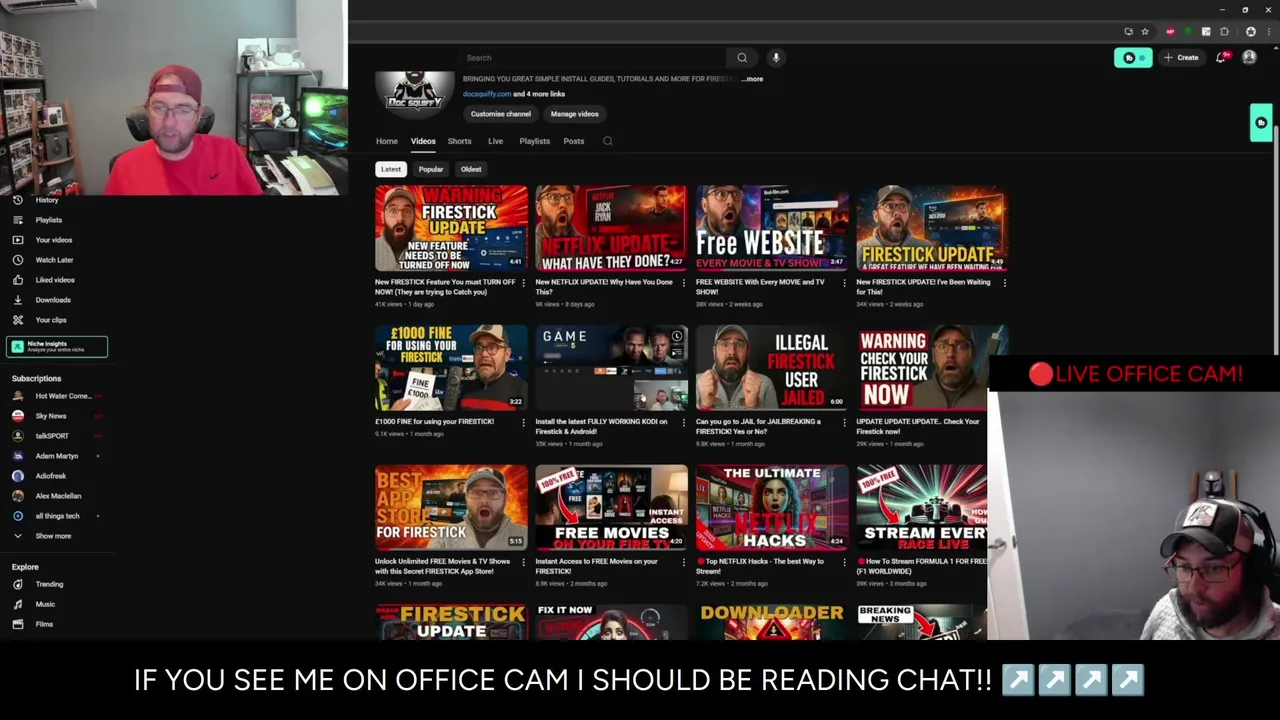Image resolution: width=1280 pixels, height=720 pixels.
Task: Search within the channel using the magnifier
Action: [x=607, y=141]
